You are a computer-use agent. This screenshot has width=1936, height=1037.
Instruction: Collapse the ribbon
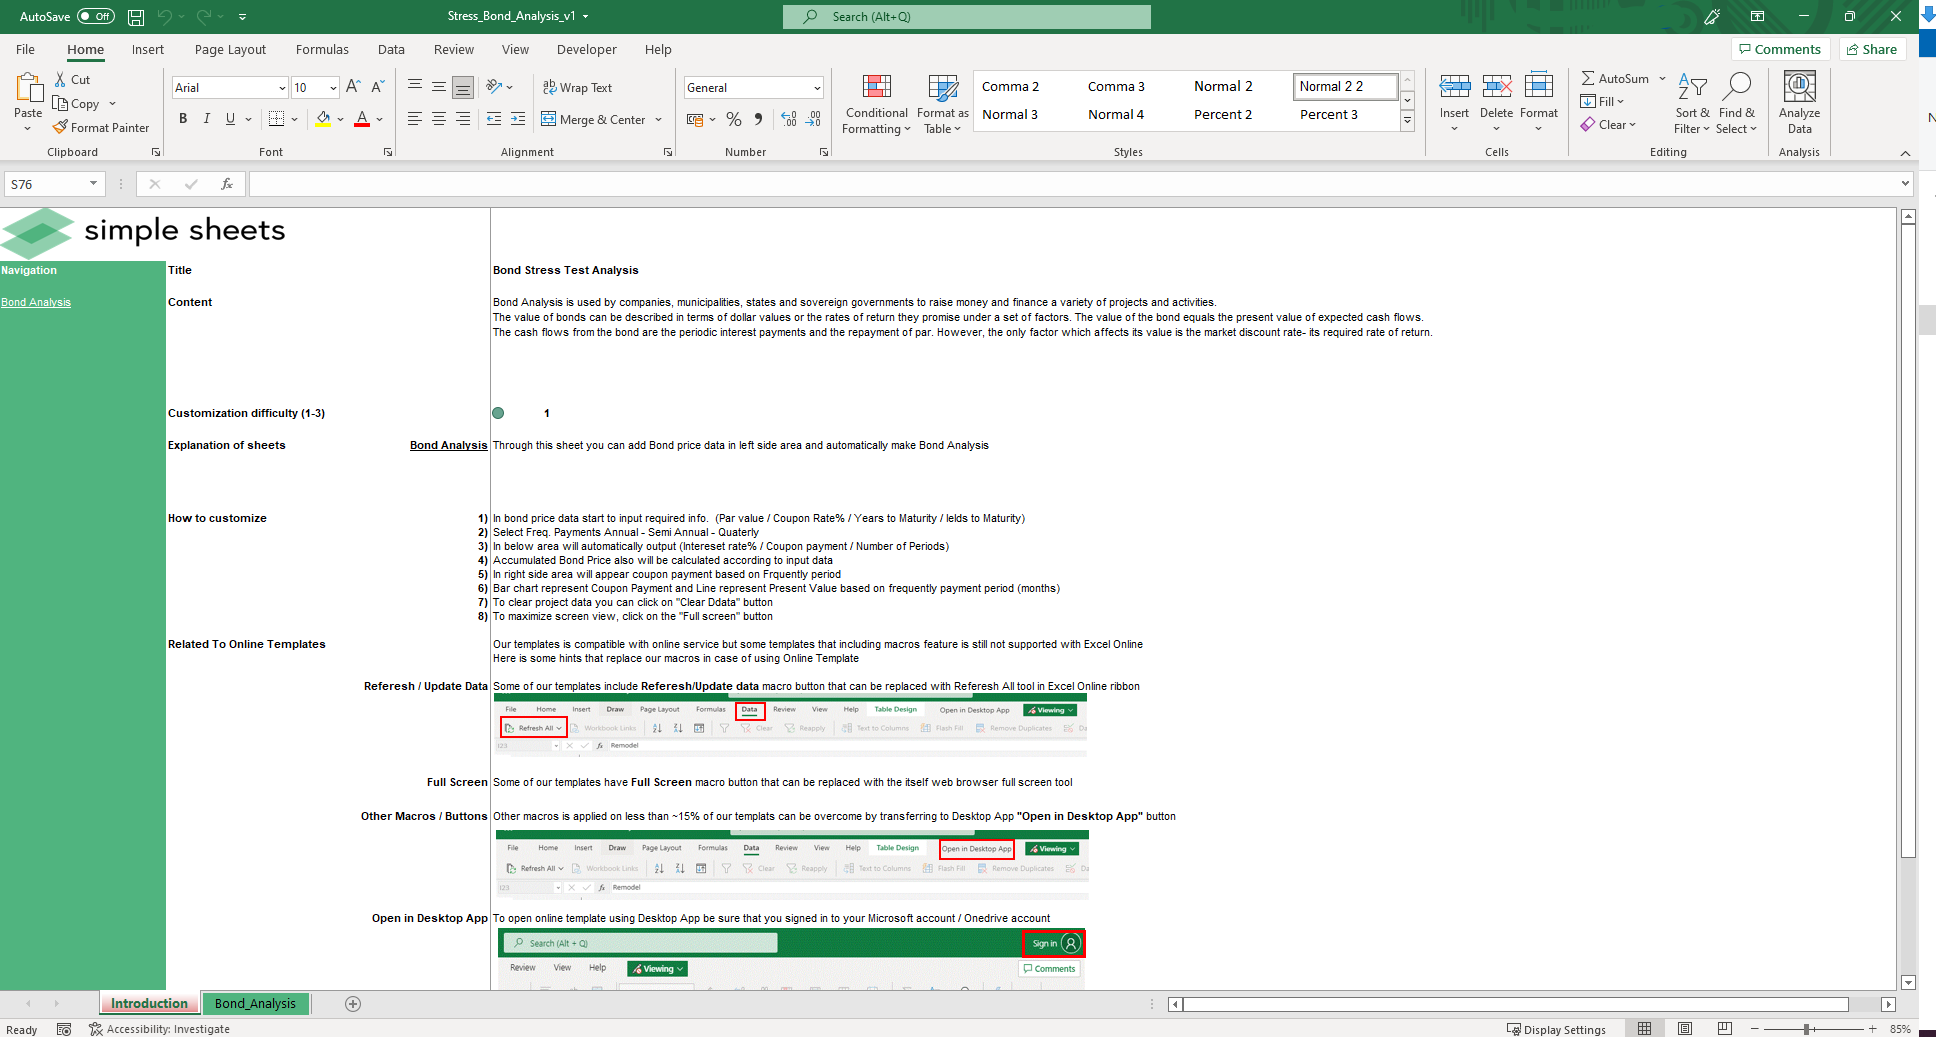(x=1905, y=153)
